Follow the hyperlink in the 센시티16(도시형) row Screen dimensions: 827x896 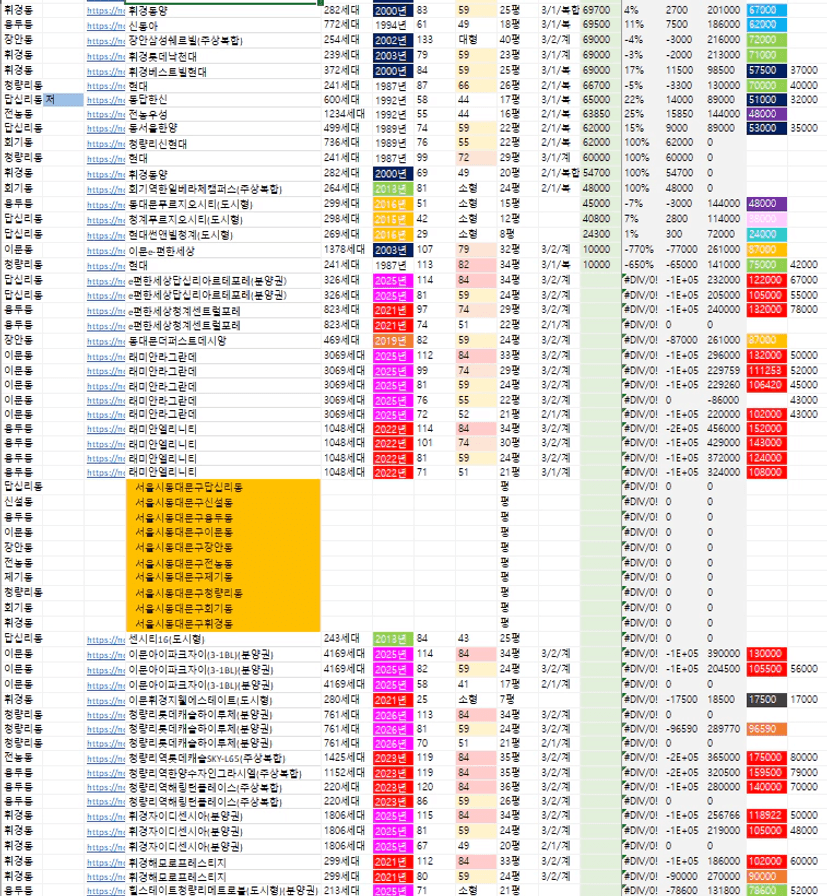point(106,639)
